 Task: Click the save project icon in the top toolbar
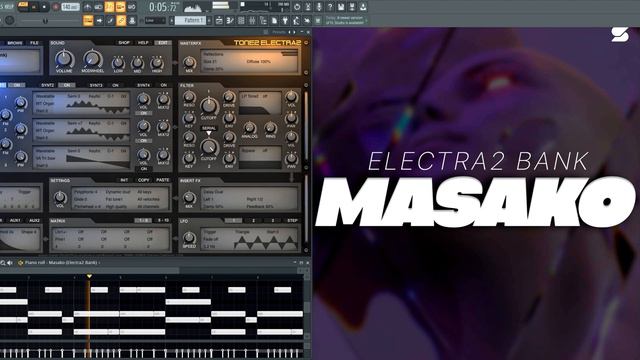(341, 7)
